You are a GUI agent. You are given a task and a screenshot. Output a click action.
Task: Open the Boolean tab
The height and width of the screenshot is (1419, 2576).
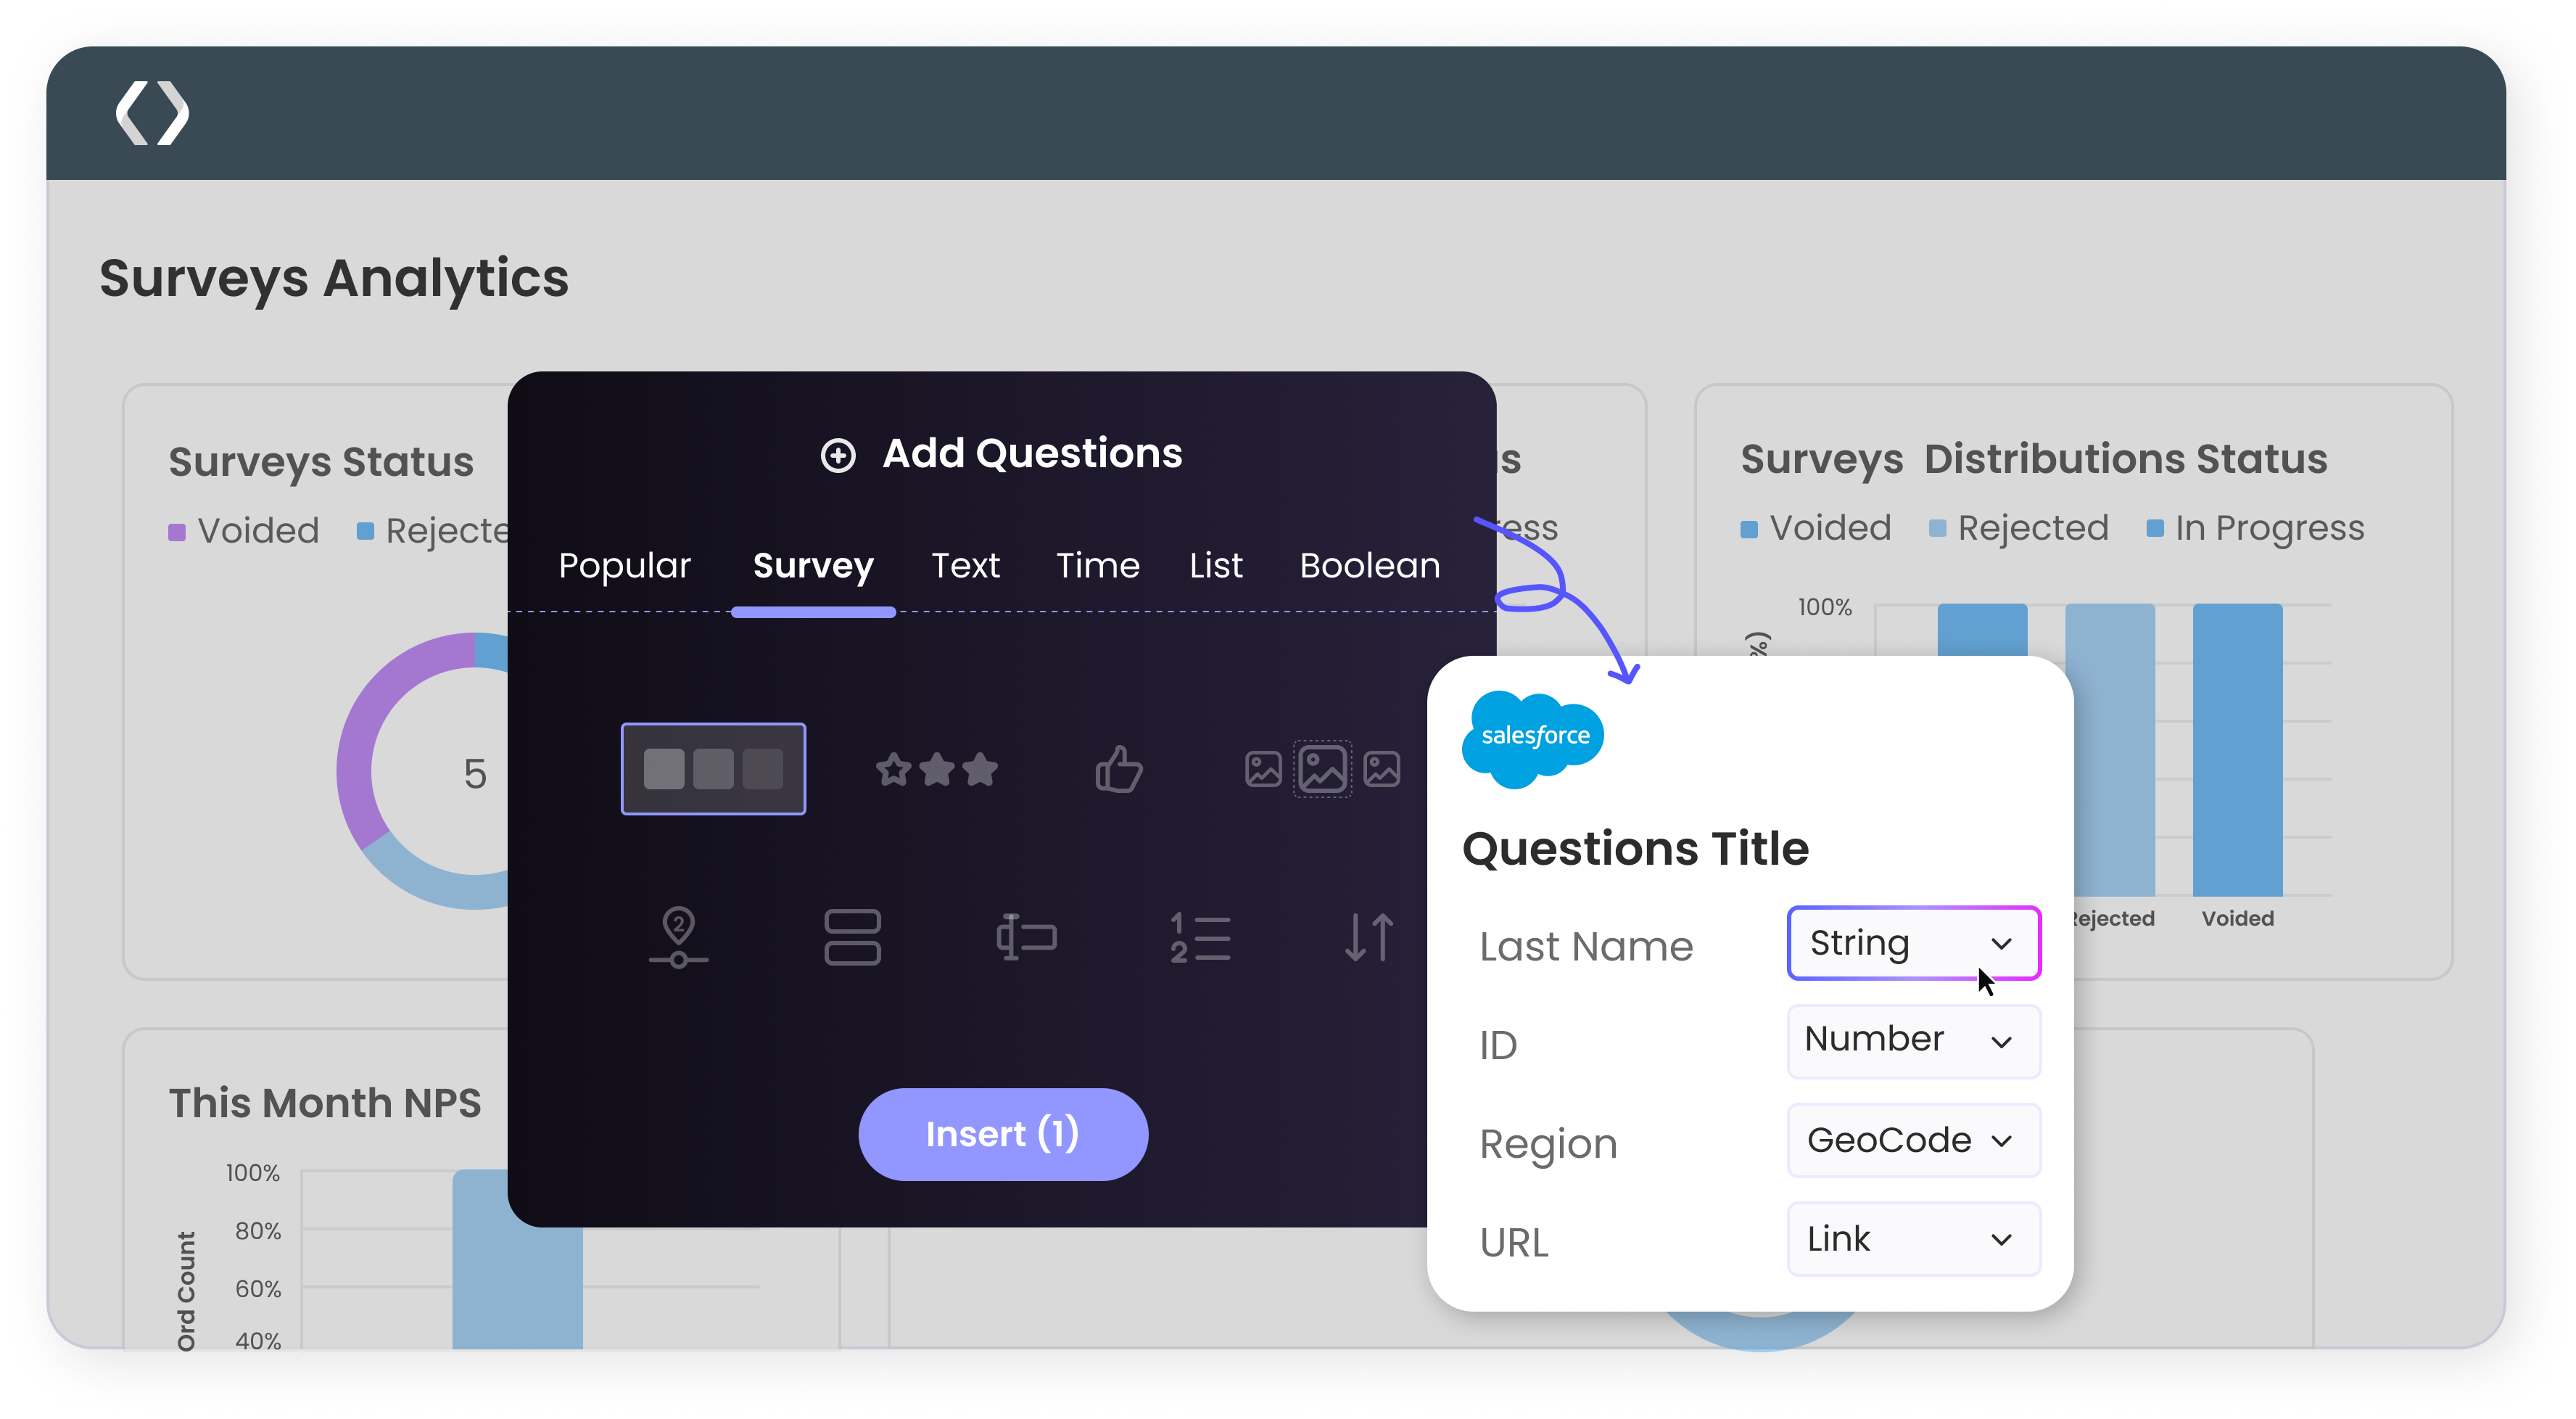1369,566
